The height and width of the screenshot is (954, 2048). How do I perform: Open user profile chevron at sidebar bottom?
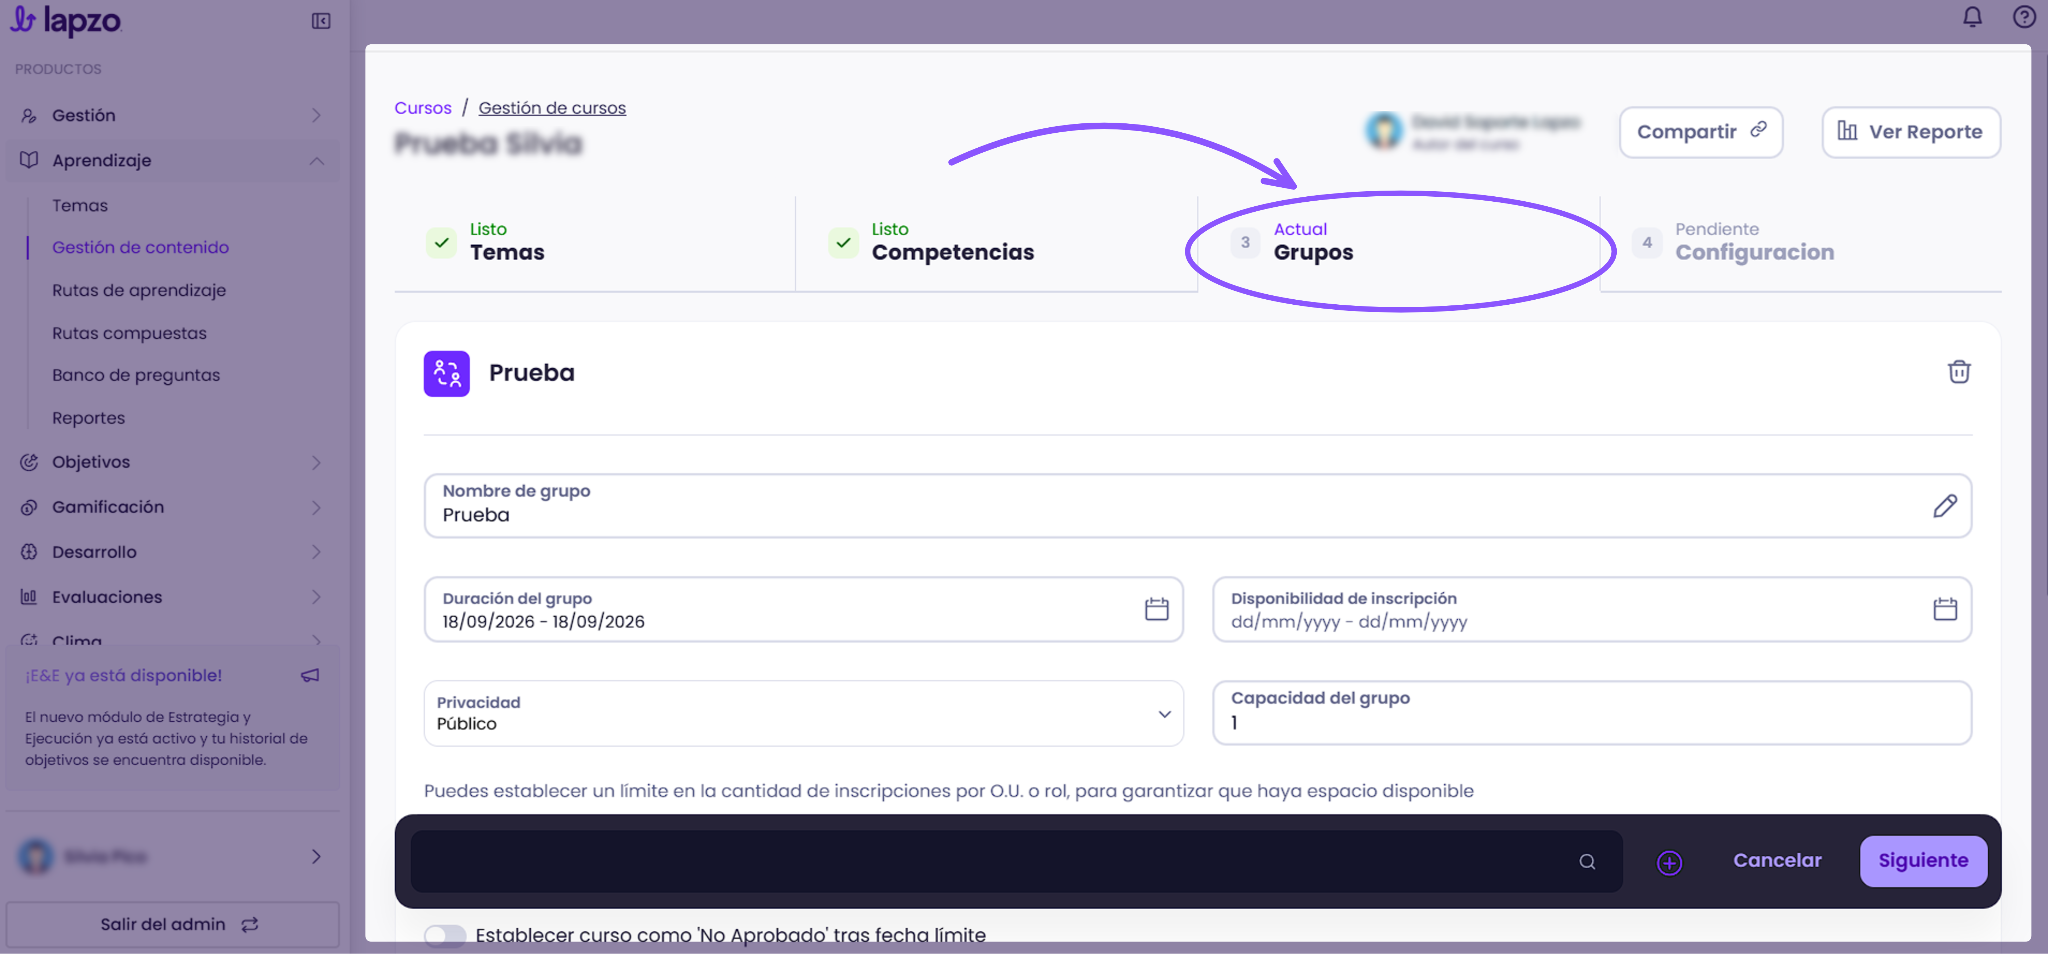point(316,857)
